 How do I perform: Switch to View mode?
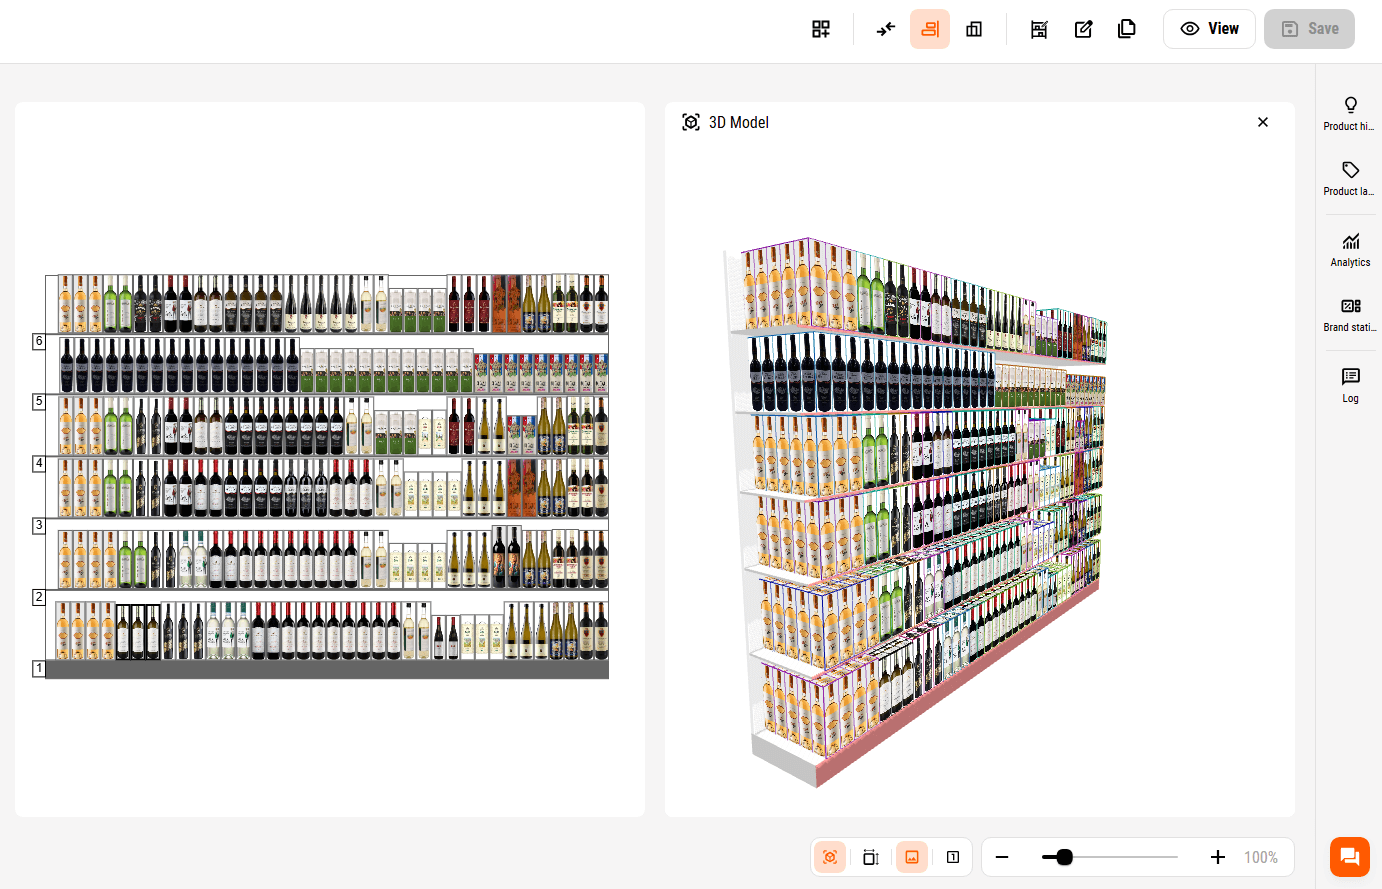point(1209,29)
